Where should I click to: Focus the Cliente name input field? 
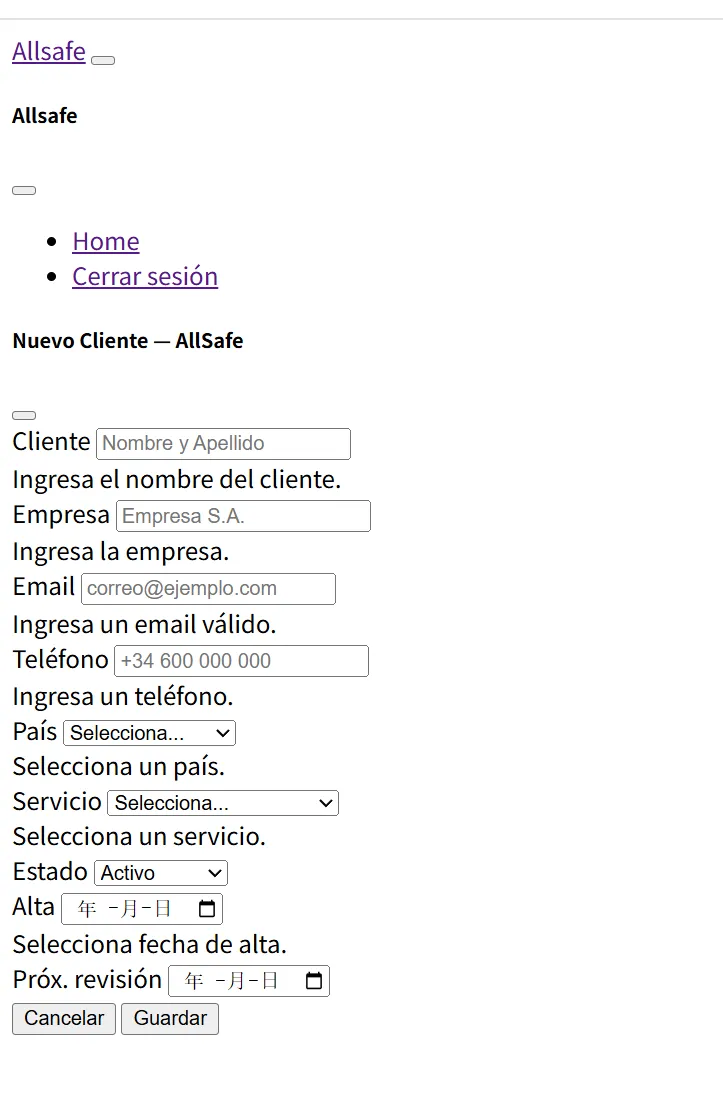tap(223, 444)
